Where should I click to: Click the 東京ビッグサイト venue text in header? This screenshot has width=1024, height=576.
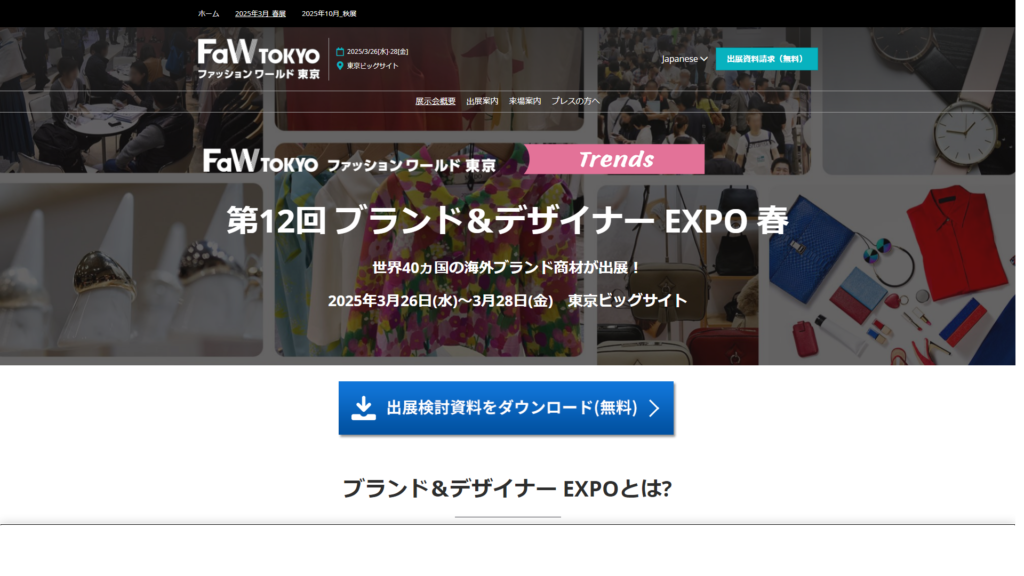click(x=373, y=66)
